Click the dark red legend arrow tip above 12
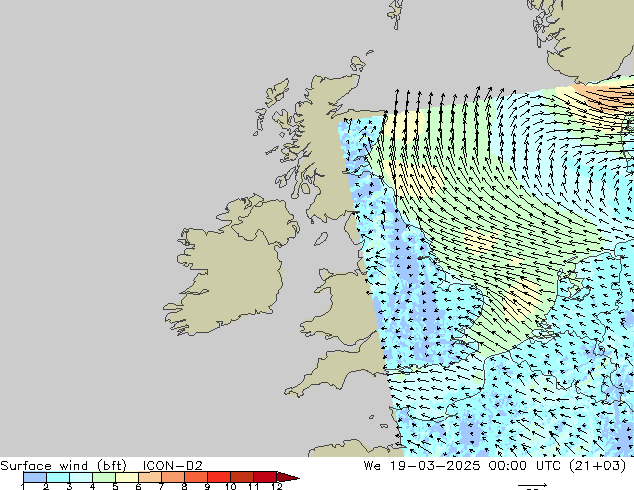634x490 pixels. click(x=288, y=477)
